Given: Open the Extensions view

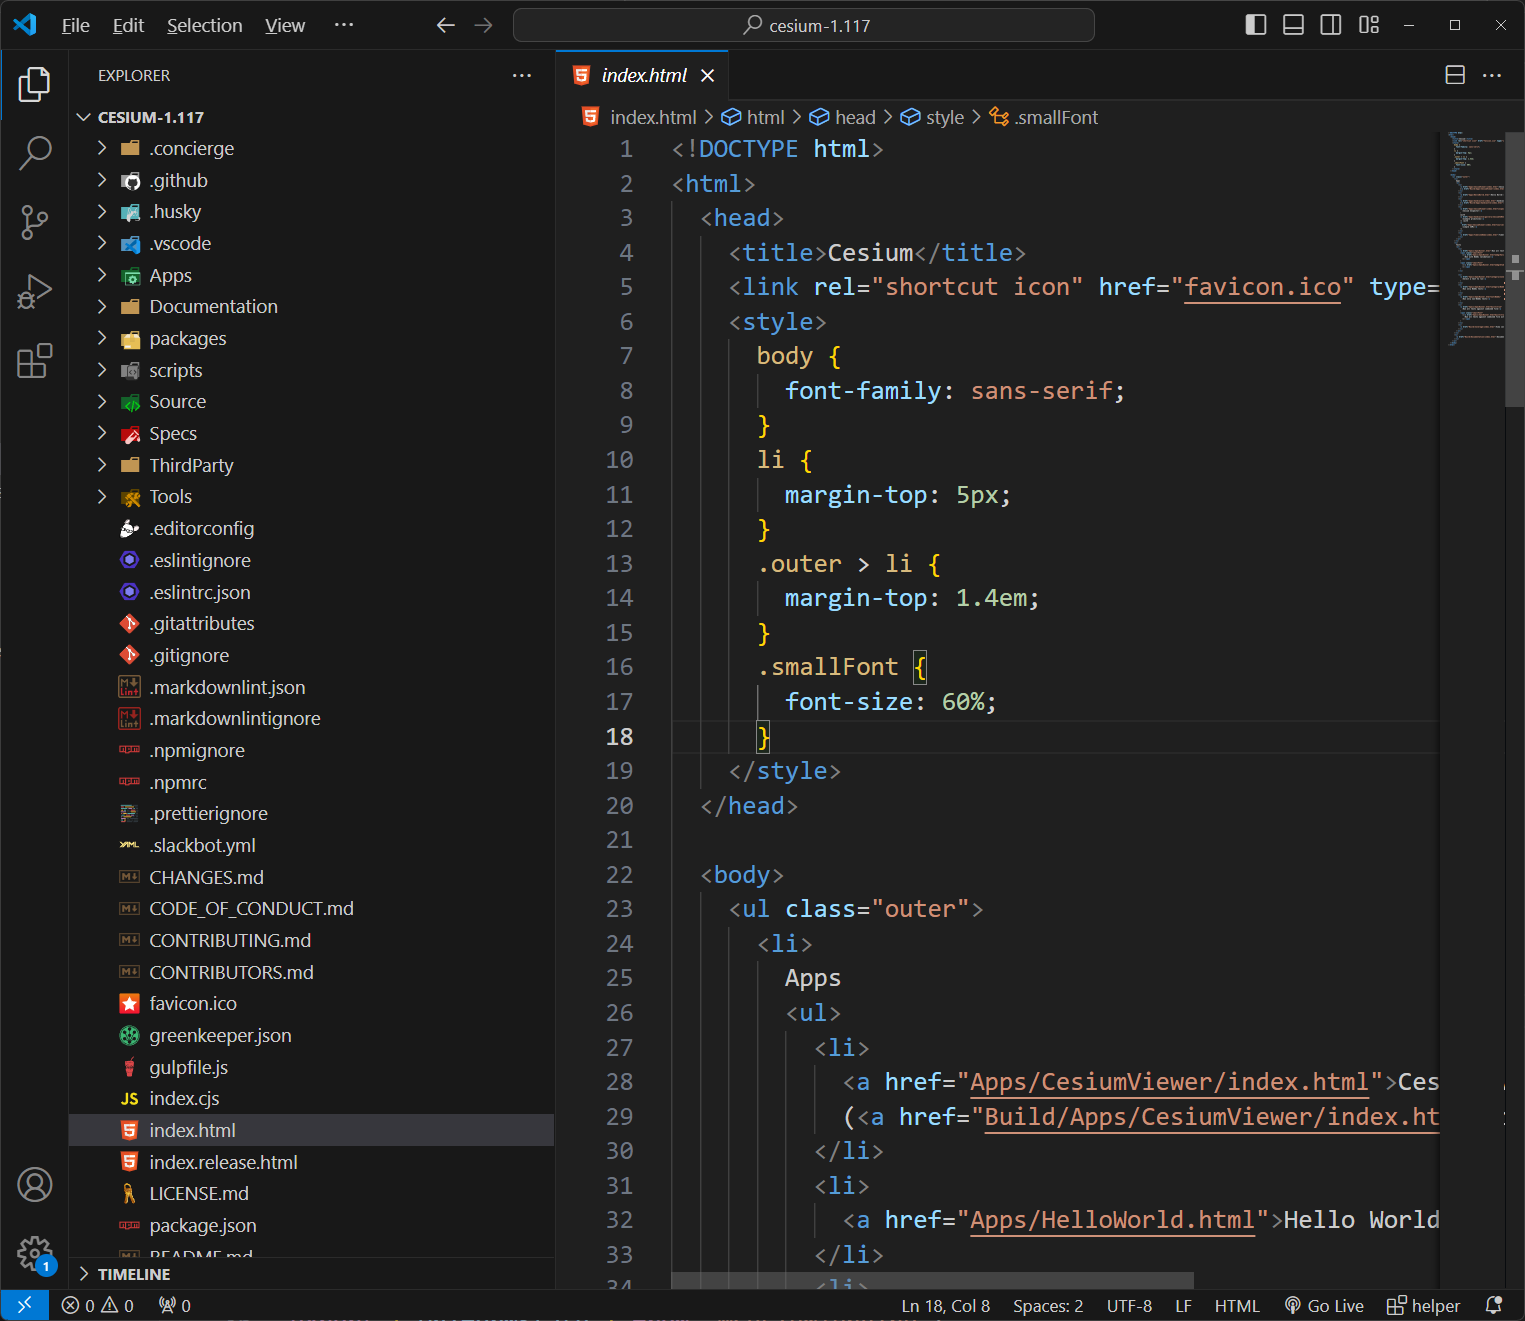Looking at the screenshot, I should 34,360.
